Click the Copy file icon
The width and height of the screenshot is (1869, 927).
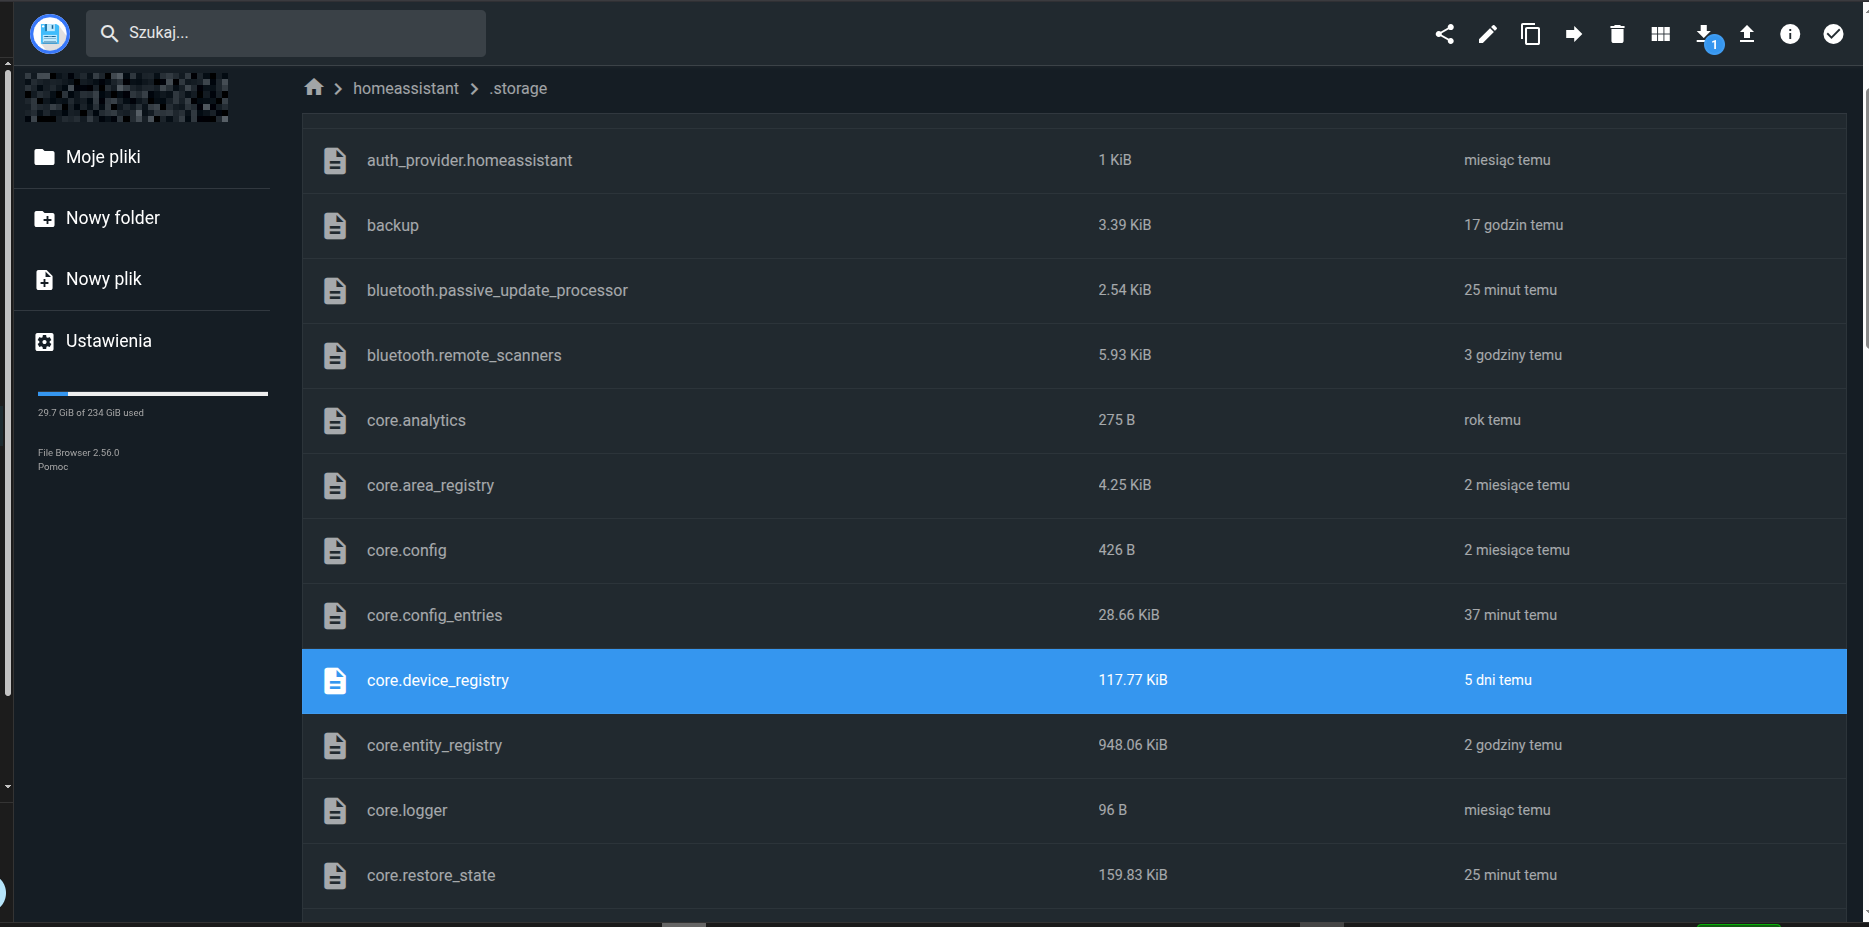1530,34
